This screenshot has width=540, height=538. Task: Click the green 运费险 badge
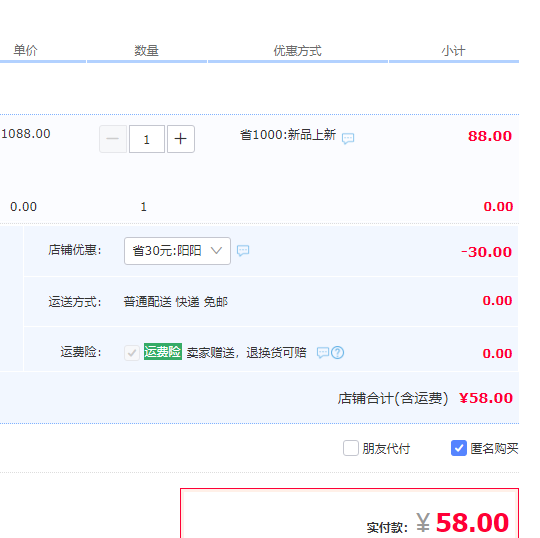[x=163, y=352]
